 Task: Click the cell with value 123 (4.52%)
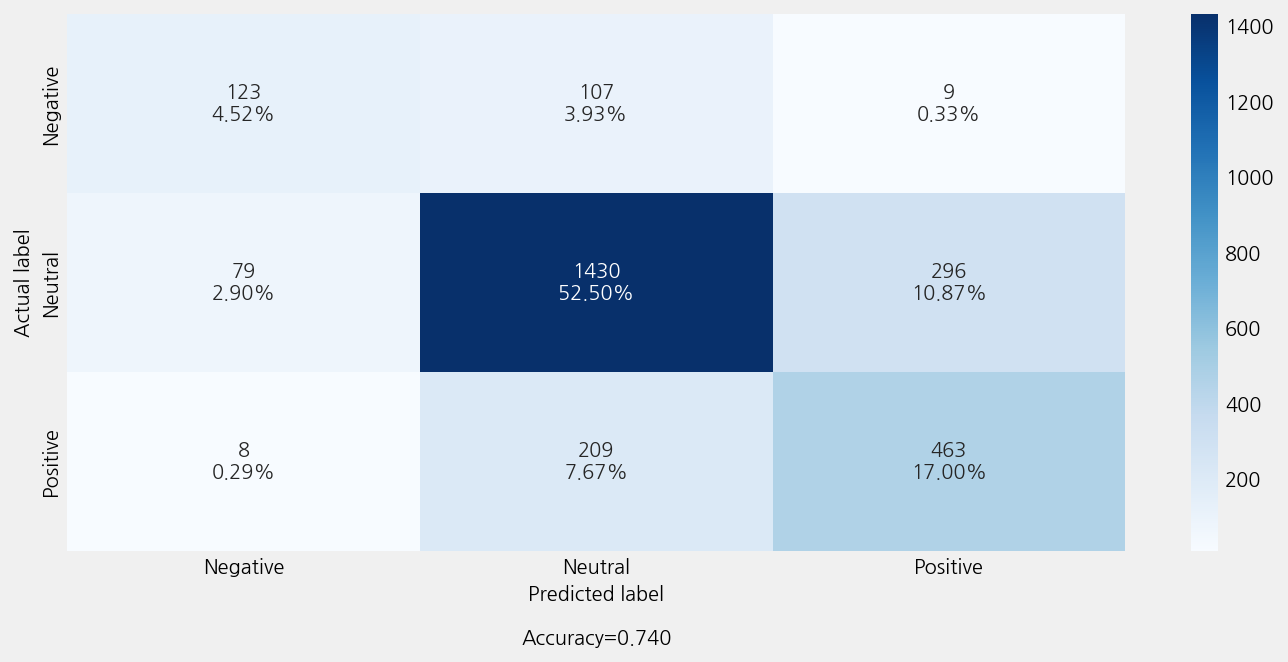coord(243,103)
